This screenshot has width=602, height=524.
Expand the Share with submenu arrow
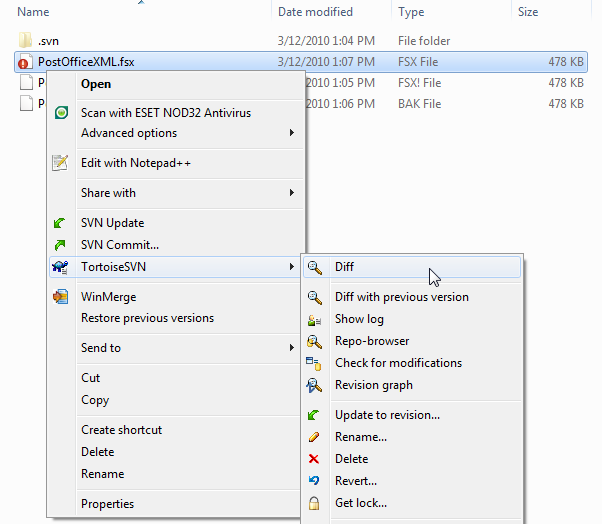[292, 193]
